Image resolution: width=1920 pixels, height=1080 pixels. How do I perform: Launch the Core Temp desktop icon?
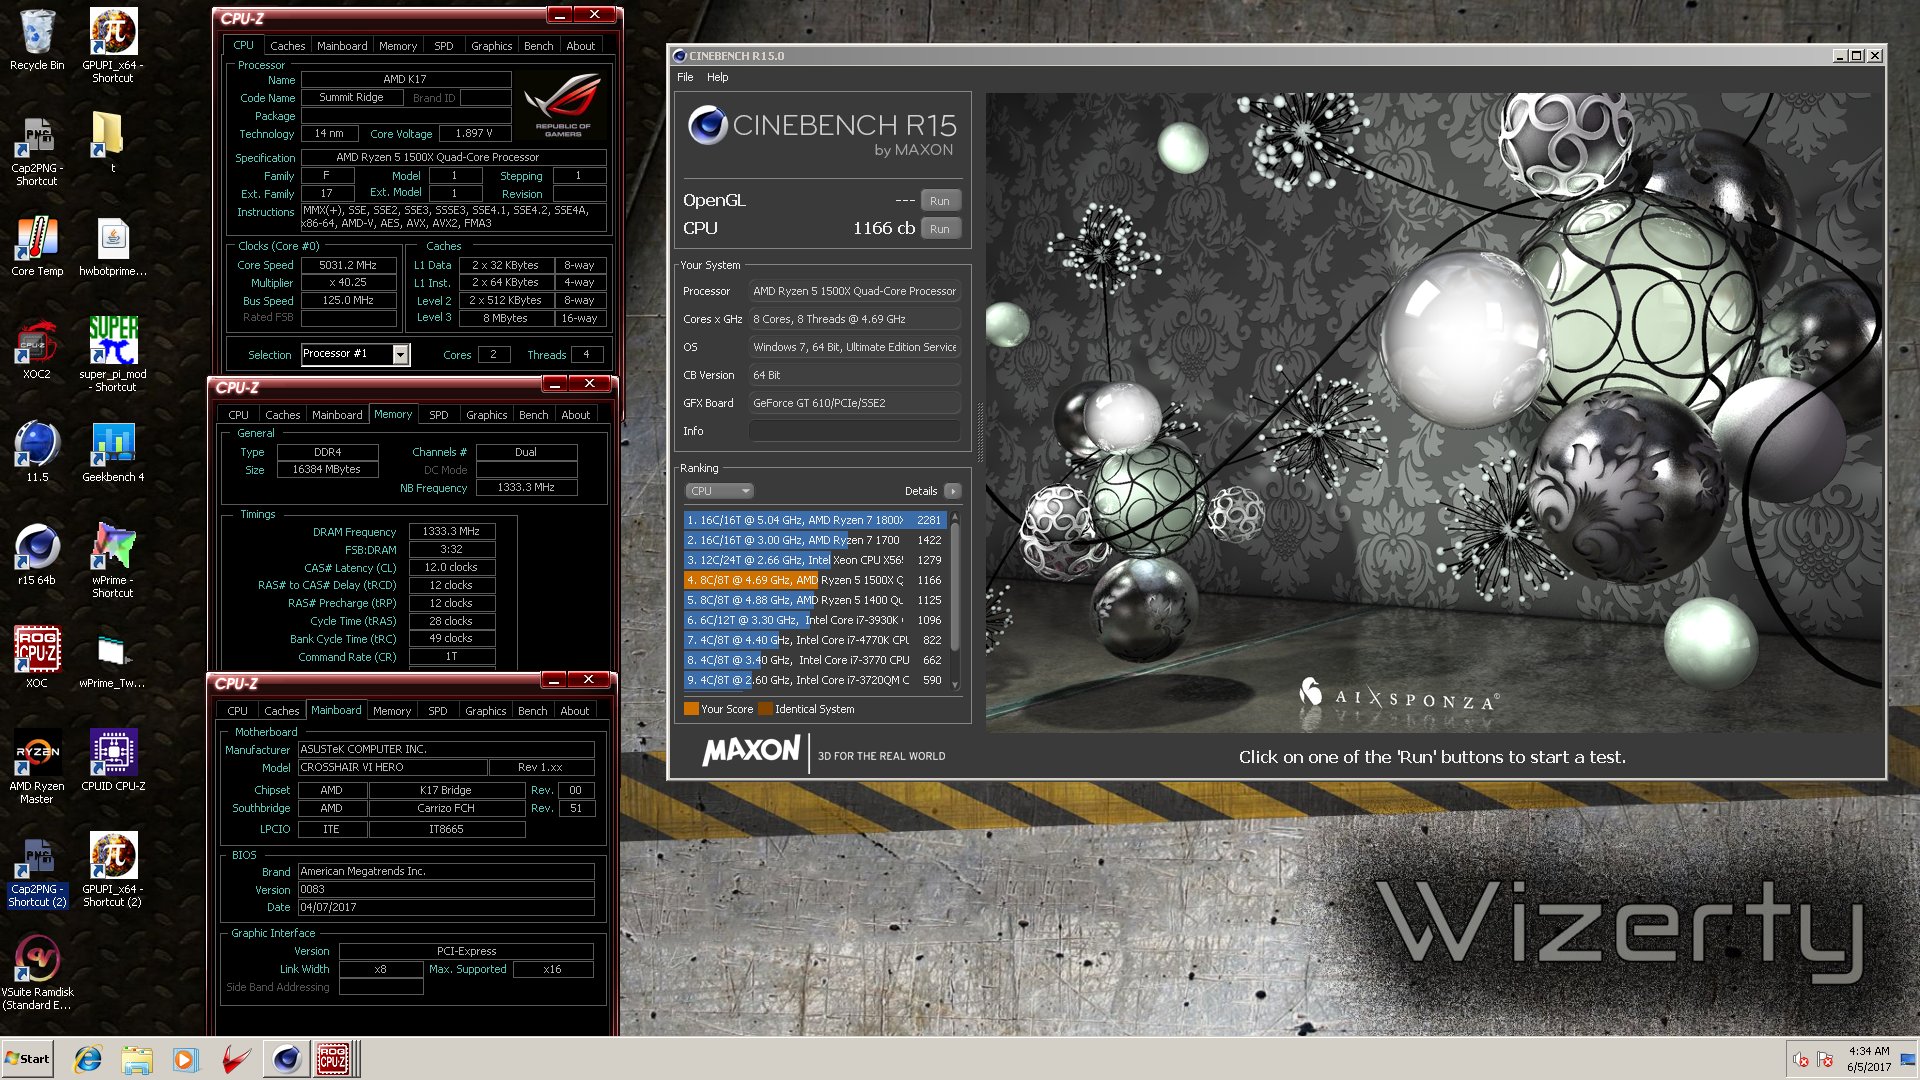(x=37, y=246)
